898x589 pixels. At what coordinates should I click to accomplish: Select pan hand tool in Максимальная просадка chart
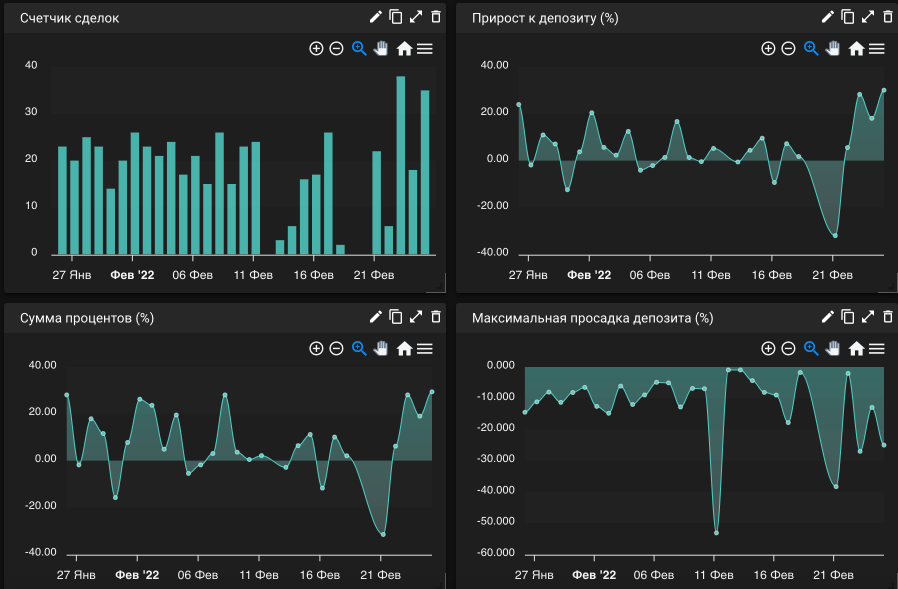coord(833,348)
